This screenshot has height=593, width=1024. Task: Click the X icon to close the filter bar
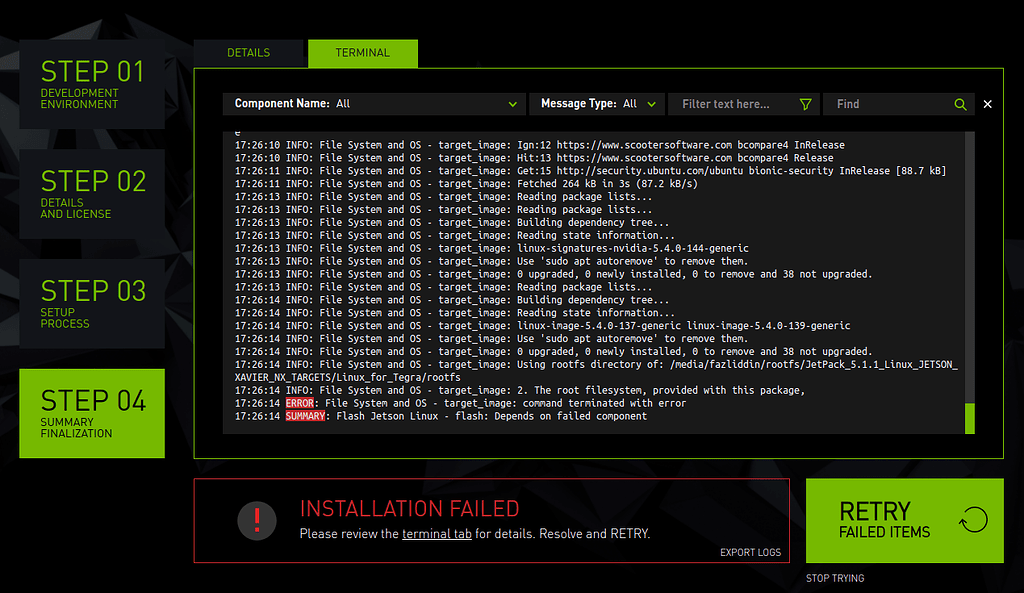[987, 104]
